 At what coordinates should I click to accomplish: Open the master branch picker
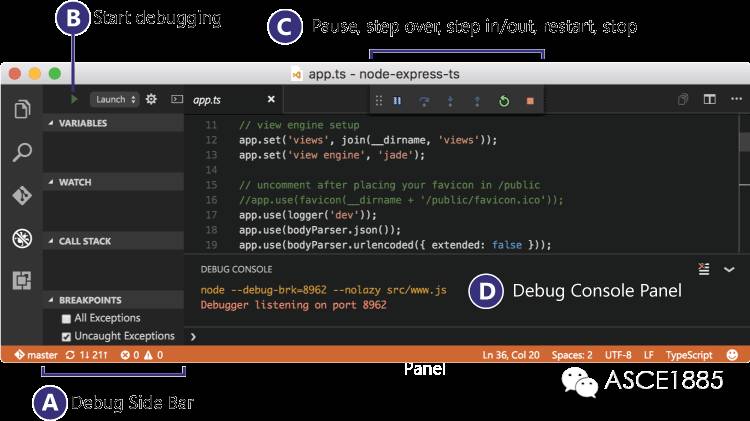[x=36, y=355]
